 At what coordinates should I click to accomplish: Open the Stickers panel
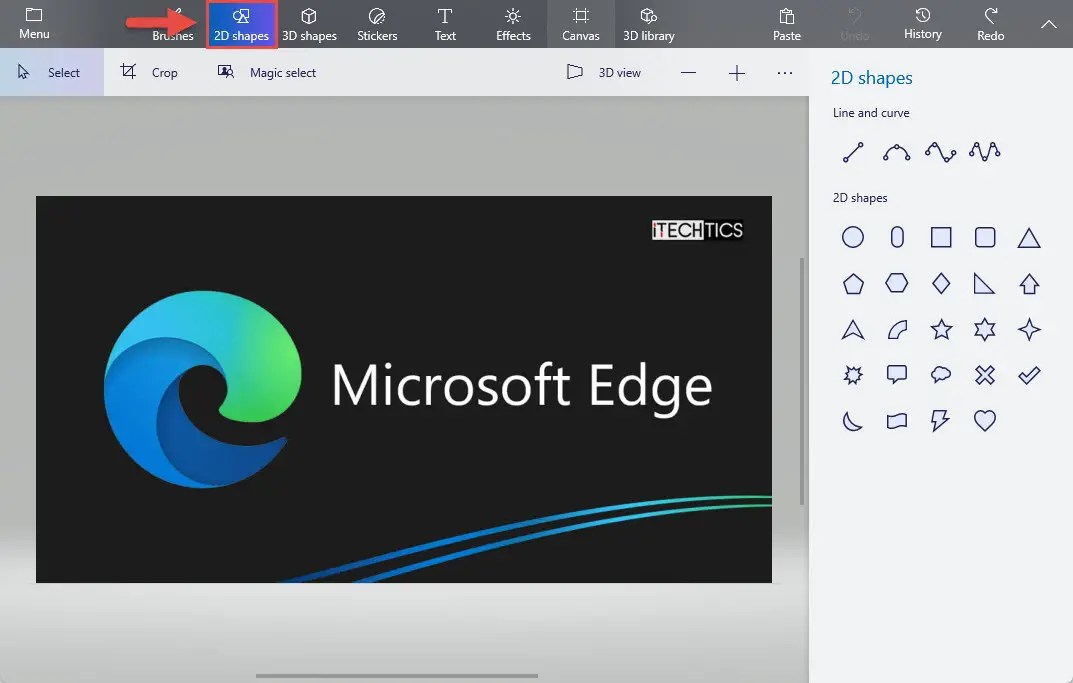tap(377, 24)
